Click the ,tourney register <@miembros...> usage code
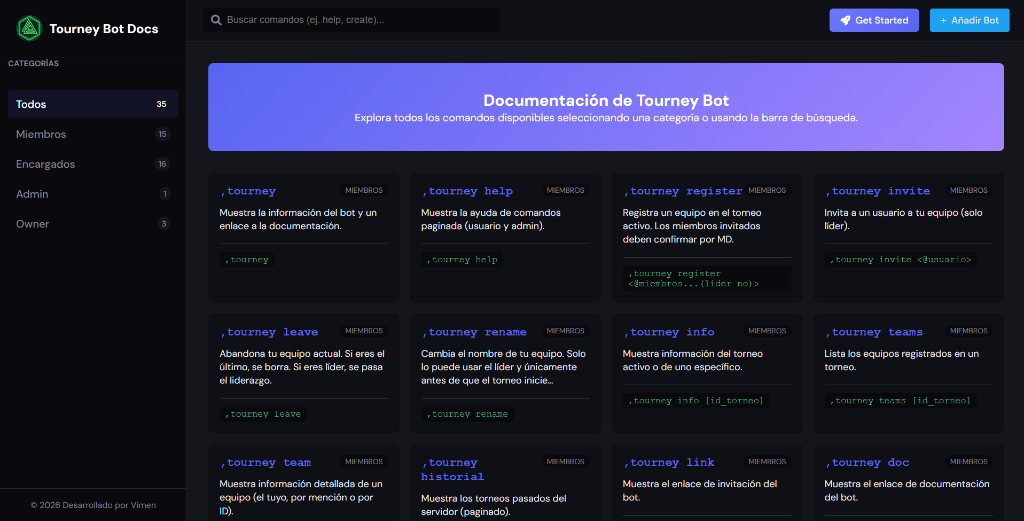 pos(707,279)
